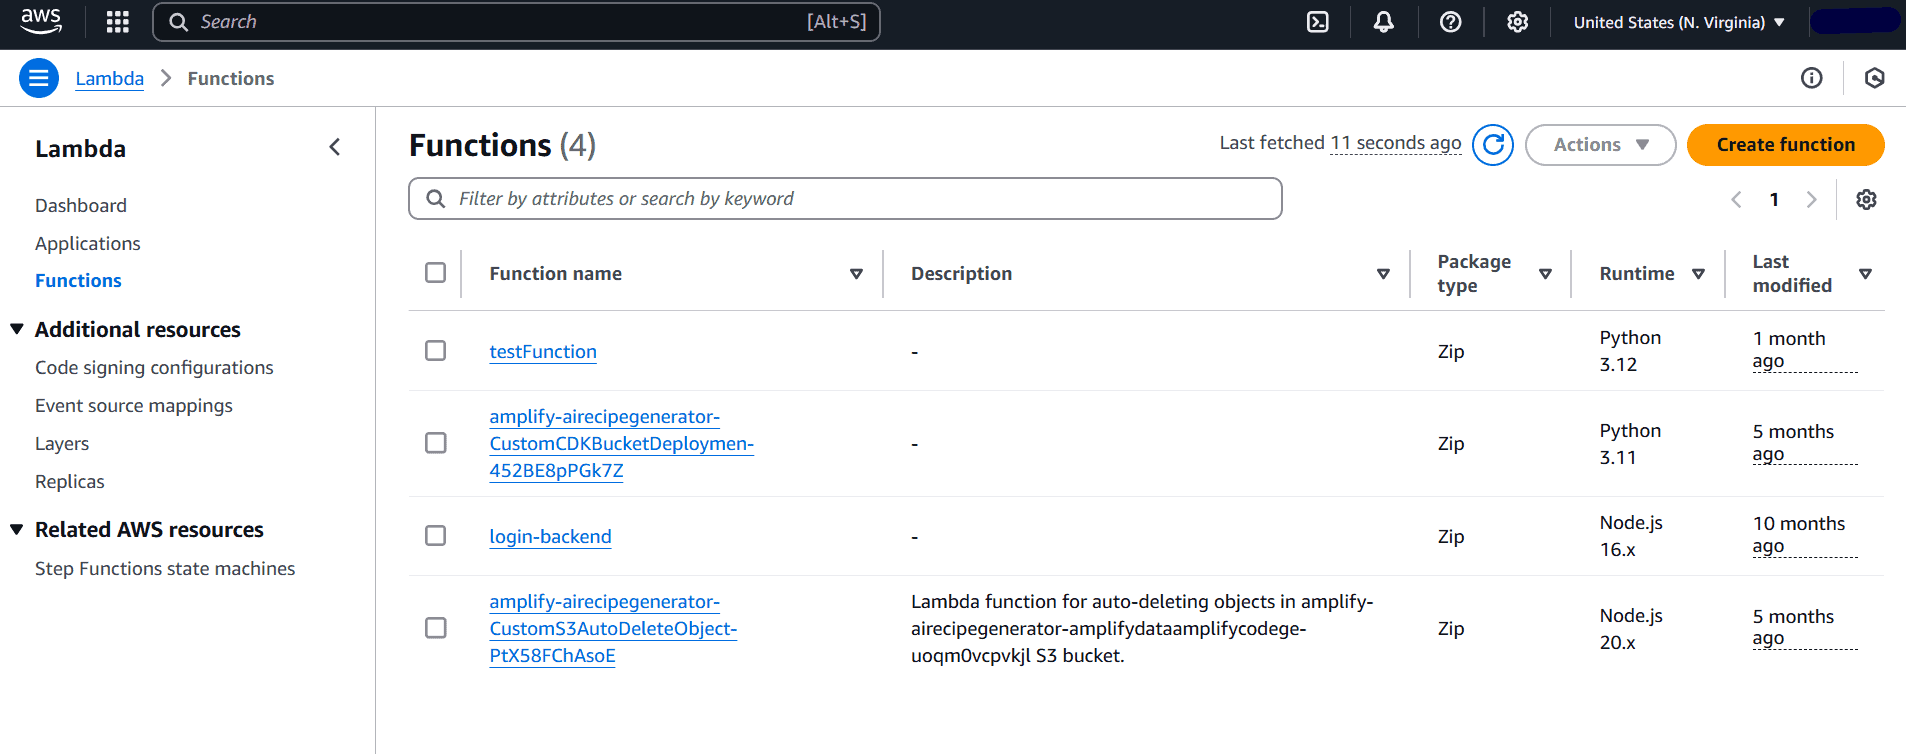The height and width of the screenshot is (754, 1906).
Task: Launch the CloudShell terminal icon
Action: [x=1318, y=22]
